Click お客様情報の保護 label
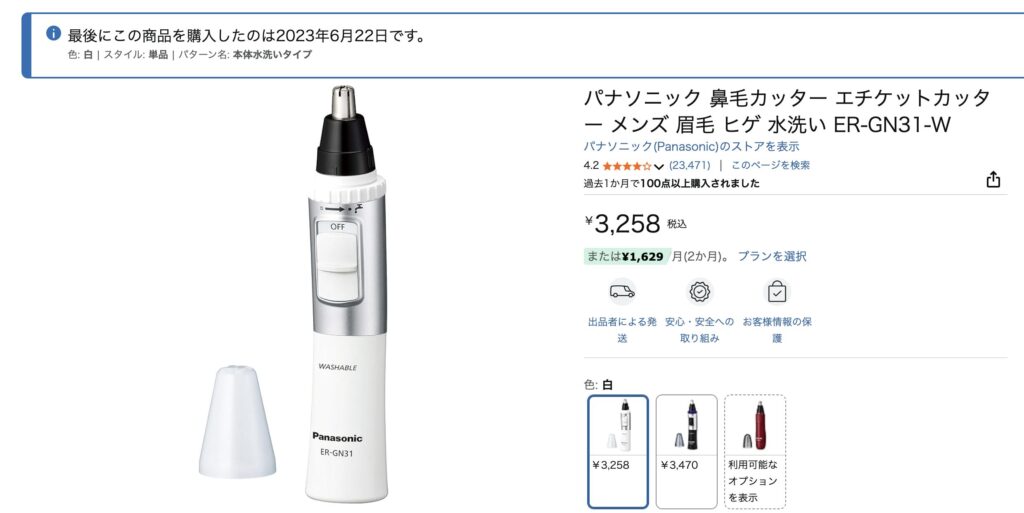The width and height of the screenshot is (1024, 513). click(x=777, y=330)
